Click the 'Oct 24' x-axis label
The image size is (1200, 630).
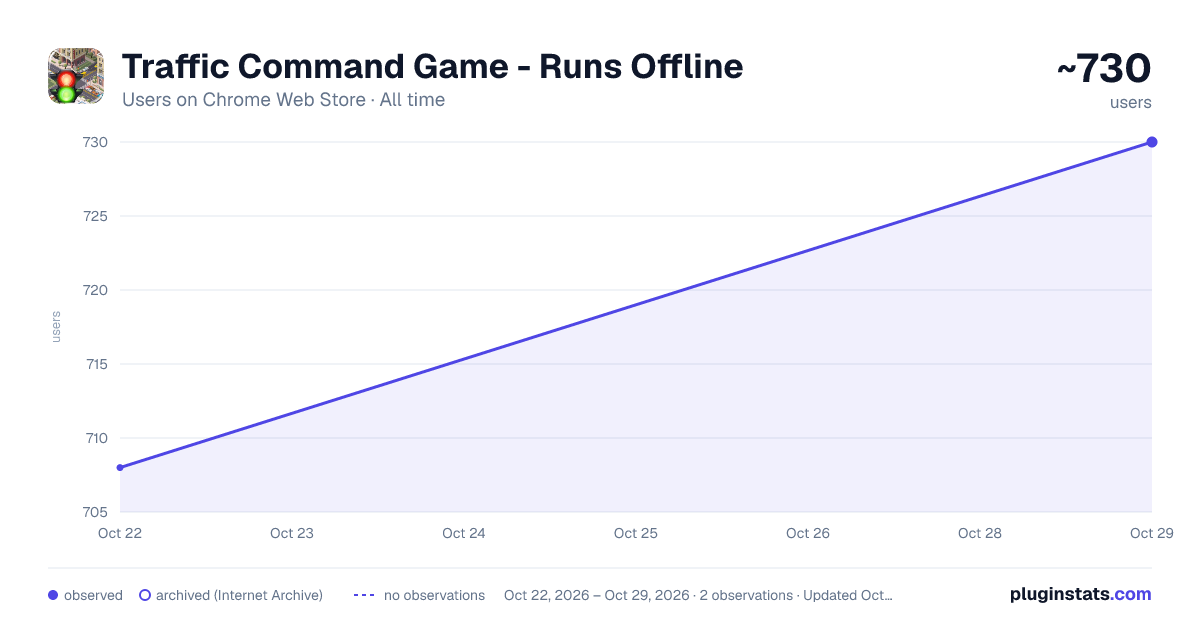point(464,533)
